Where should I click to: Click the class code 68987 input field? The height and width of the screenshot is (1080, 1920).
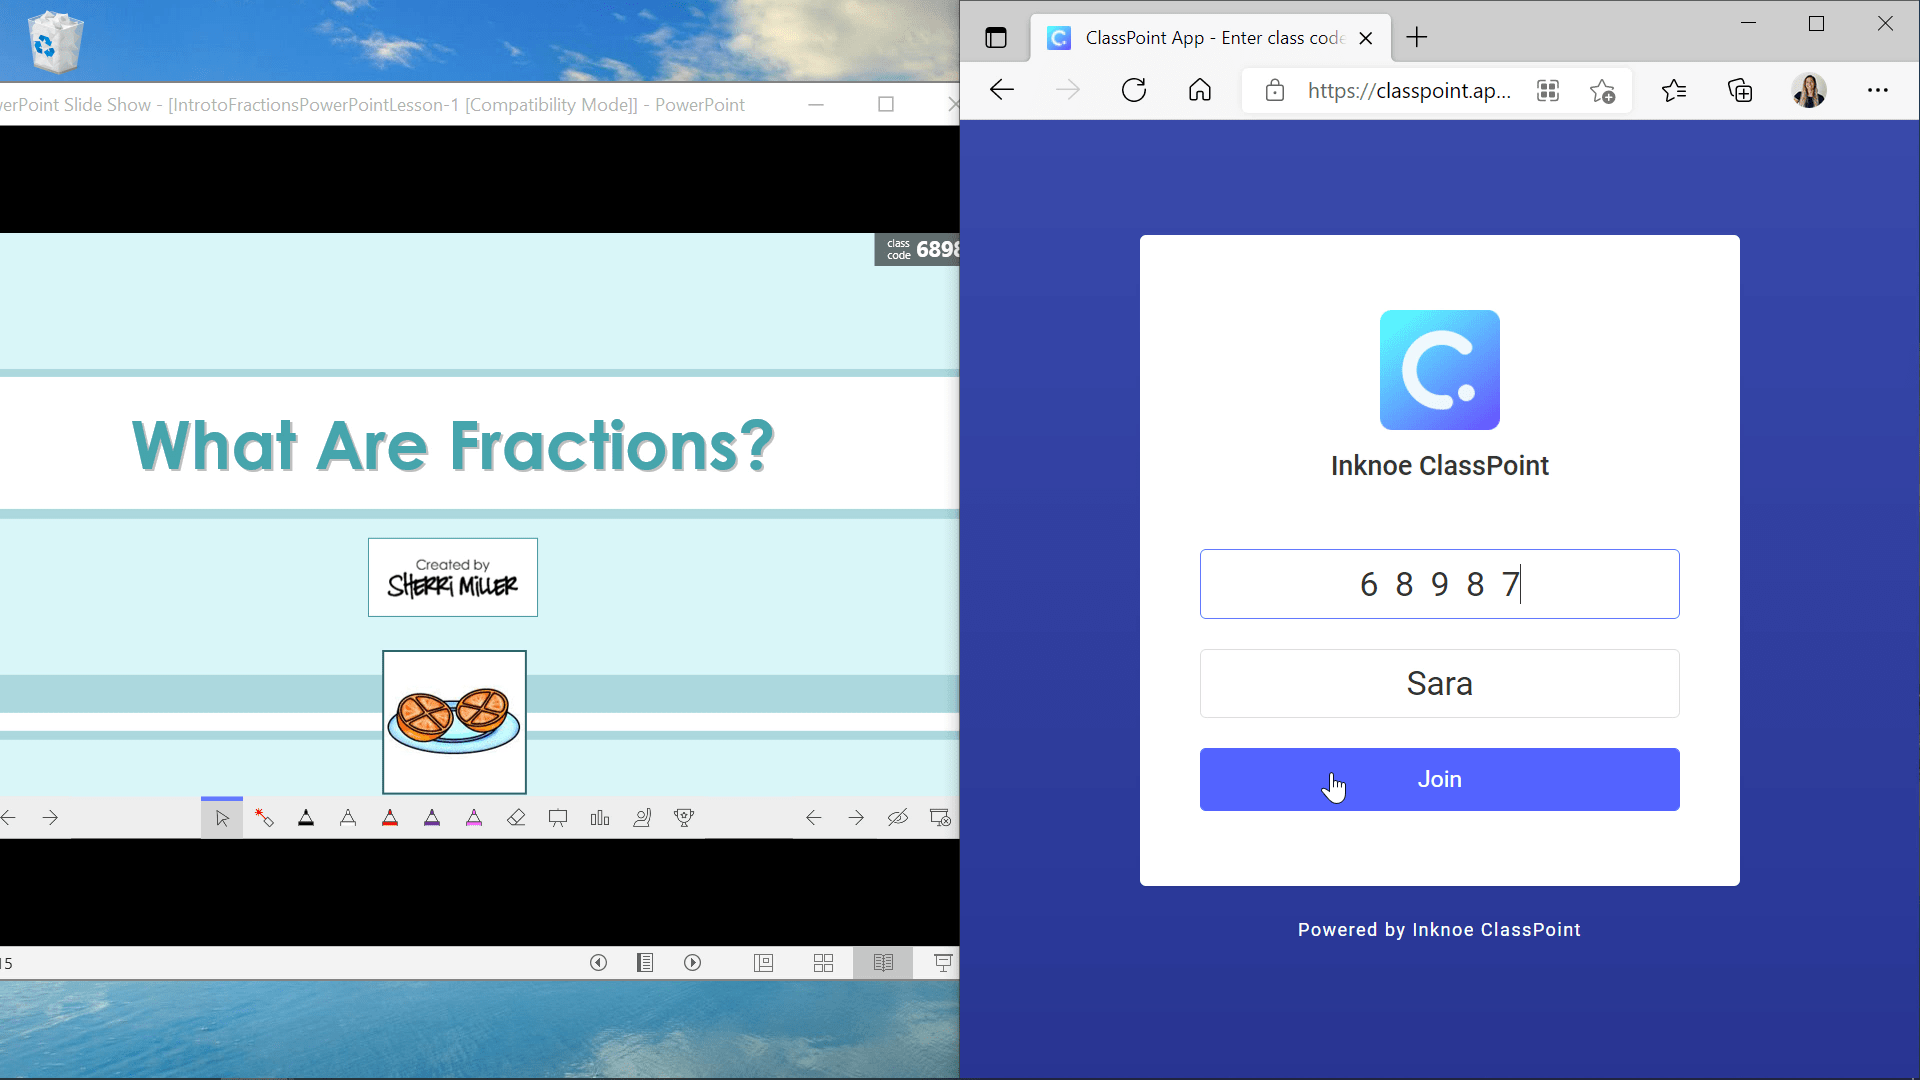pyautogui.click(x=1440, y=583)
